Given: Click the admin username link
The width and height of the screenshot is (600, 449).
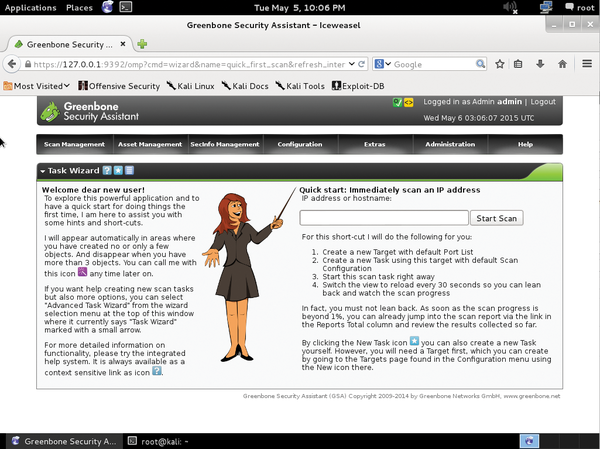Looking at the screenshot, I should [x=509, y=101].
